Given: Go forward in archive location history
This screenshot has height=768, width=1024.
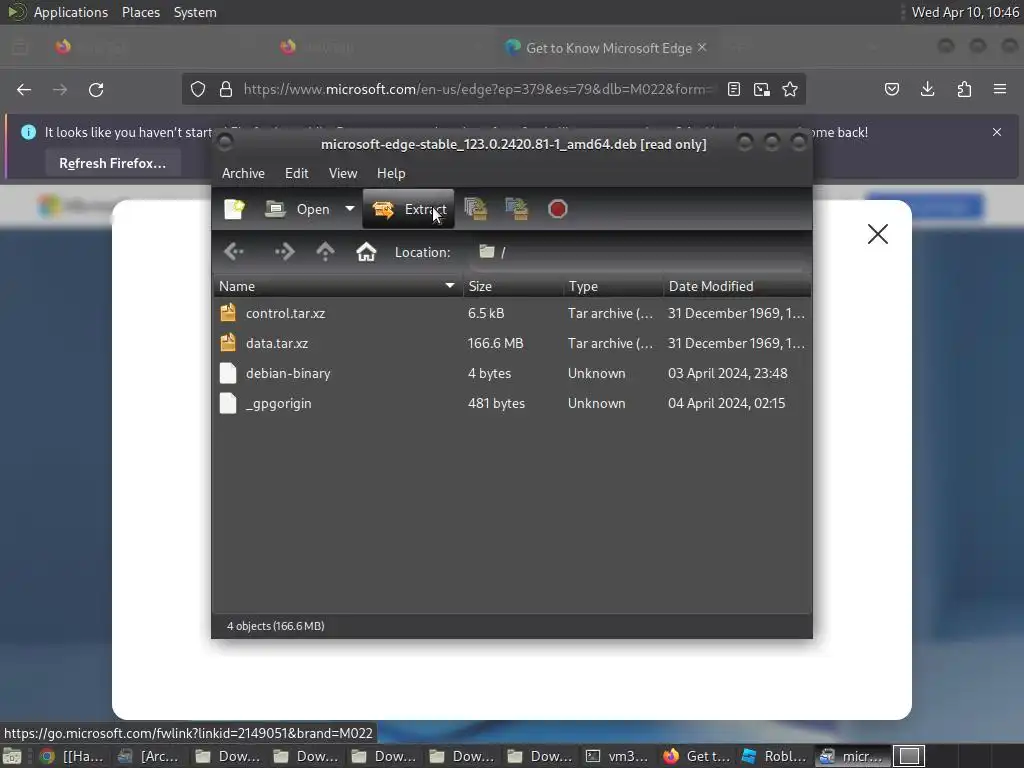Looking at the screenshot, I should pos(284,252).
